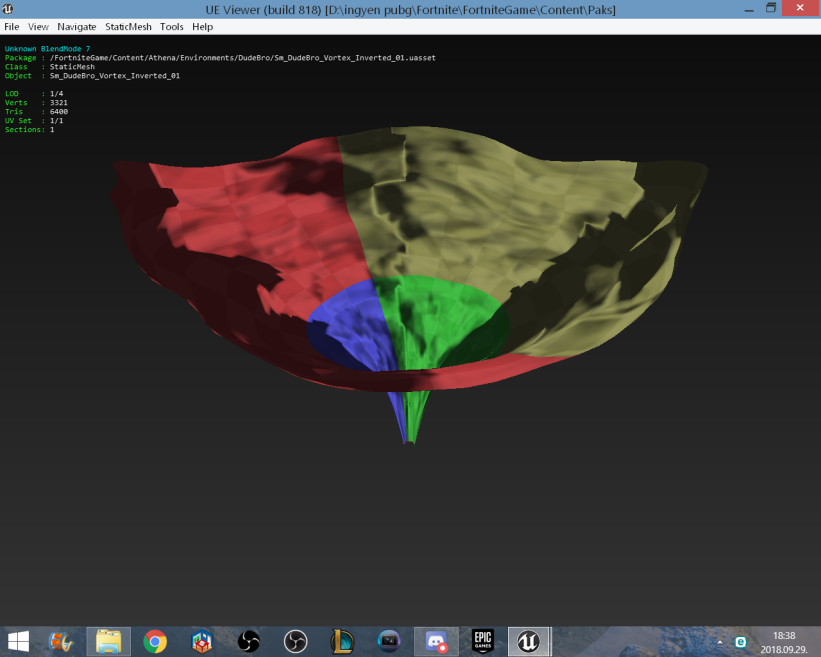Open the Tools menu
The height and width of the screenshot is (657, 821).
pos(171,26)
